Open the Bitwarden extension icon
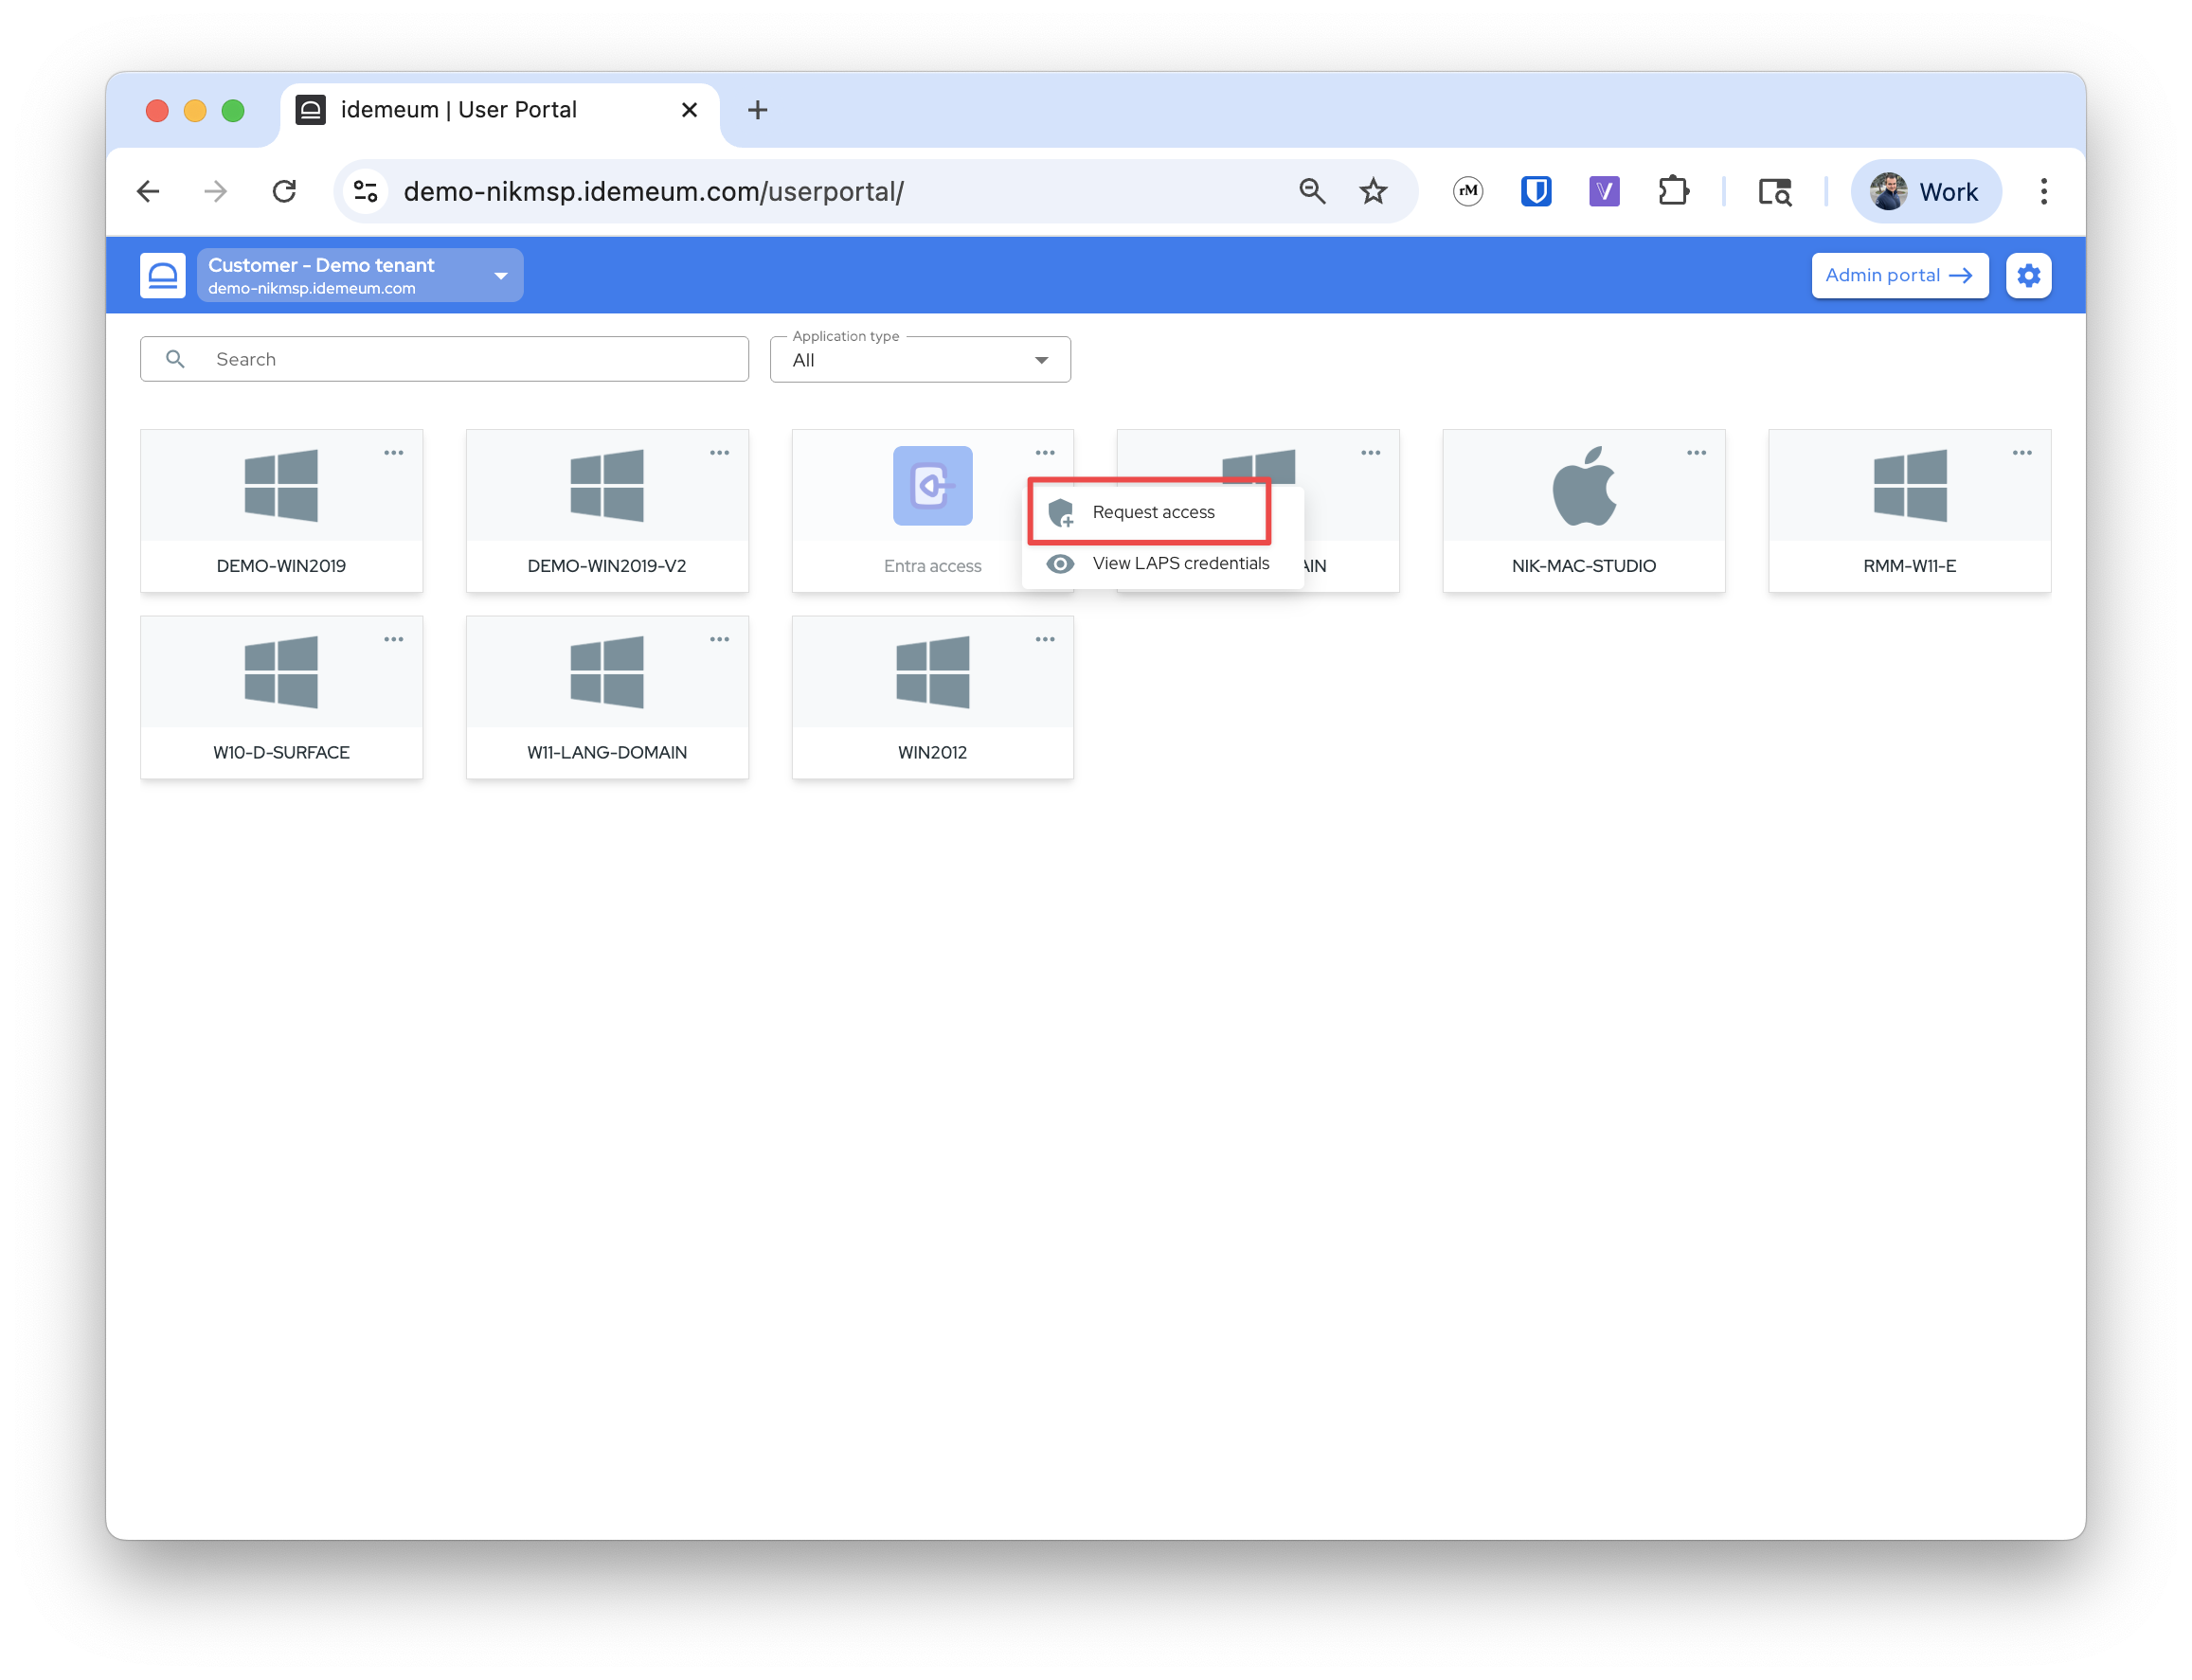Image resolution: width=2192 pixels, height=1680 pixels. (1535, 191)
